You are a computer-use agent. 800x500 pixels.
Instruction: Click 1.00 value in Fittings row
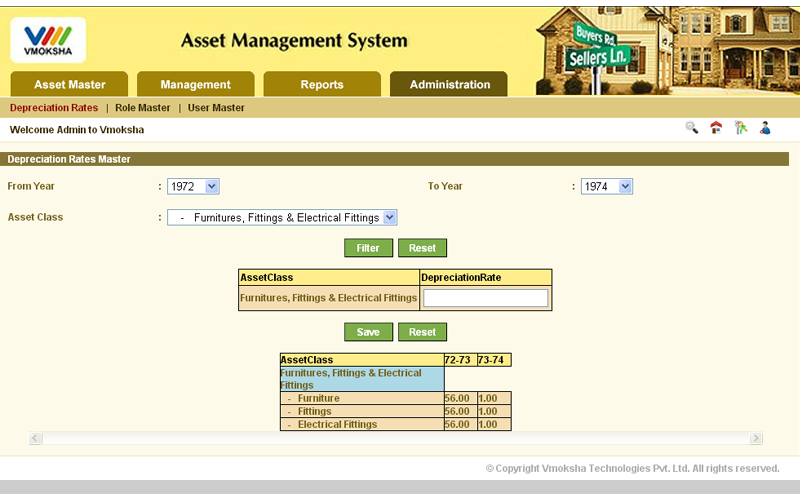[x=494, y=411]
